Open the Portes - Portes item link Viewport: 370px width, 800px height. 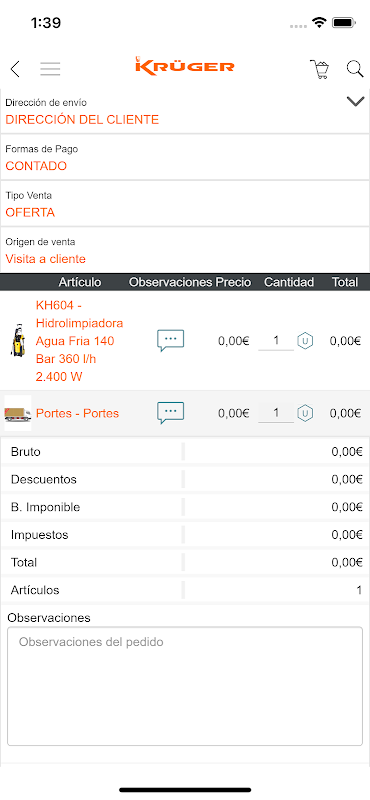[x=77, y=413]
